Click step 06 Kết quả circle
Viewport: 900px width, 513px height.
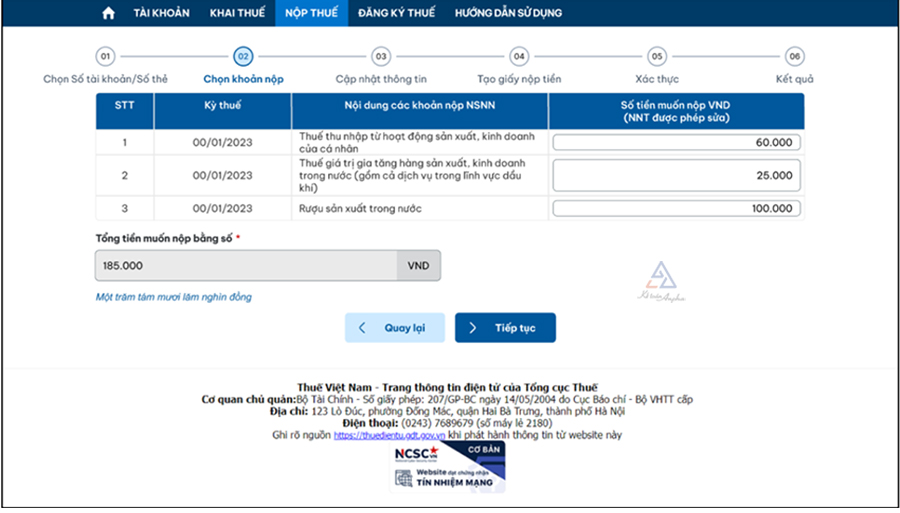(x=794, y=57)
